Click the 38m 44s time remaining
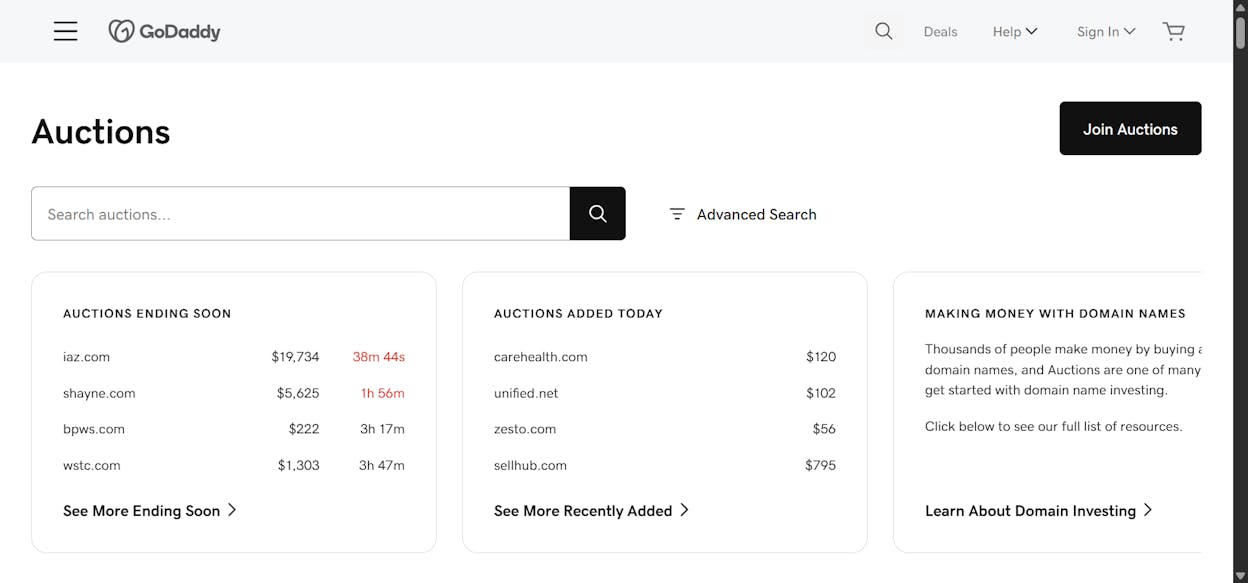The width and height of the screenshot is (1248, 583). pos(379,357)
